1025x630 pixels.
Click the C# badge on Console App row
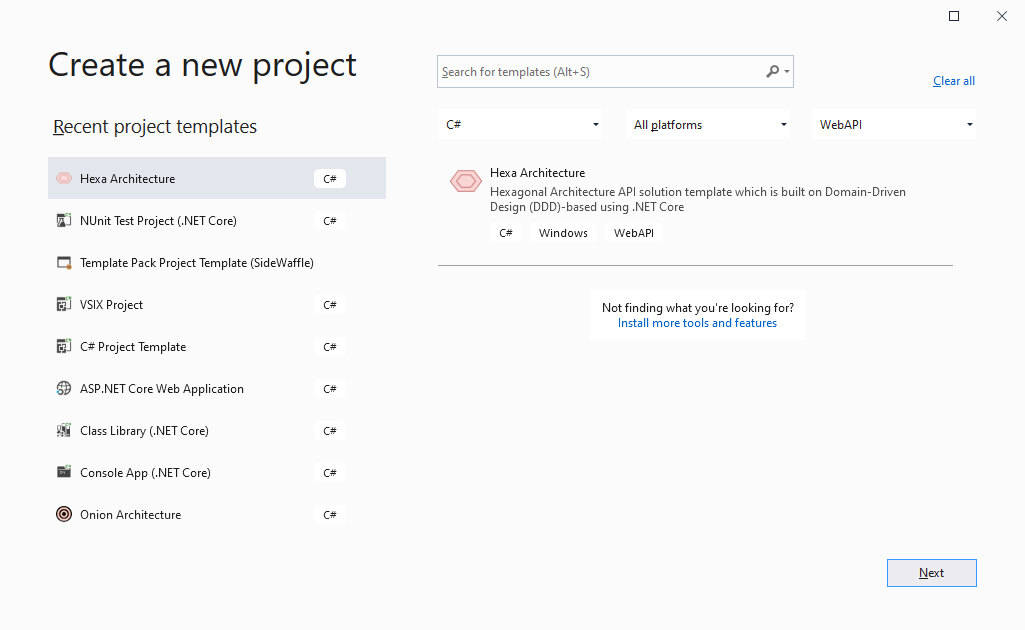coord(329,472)
